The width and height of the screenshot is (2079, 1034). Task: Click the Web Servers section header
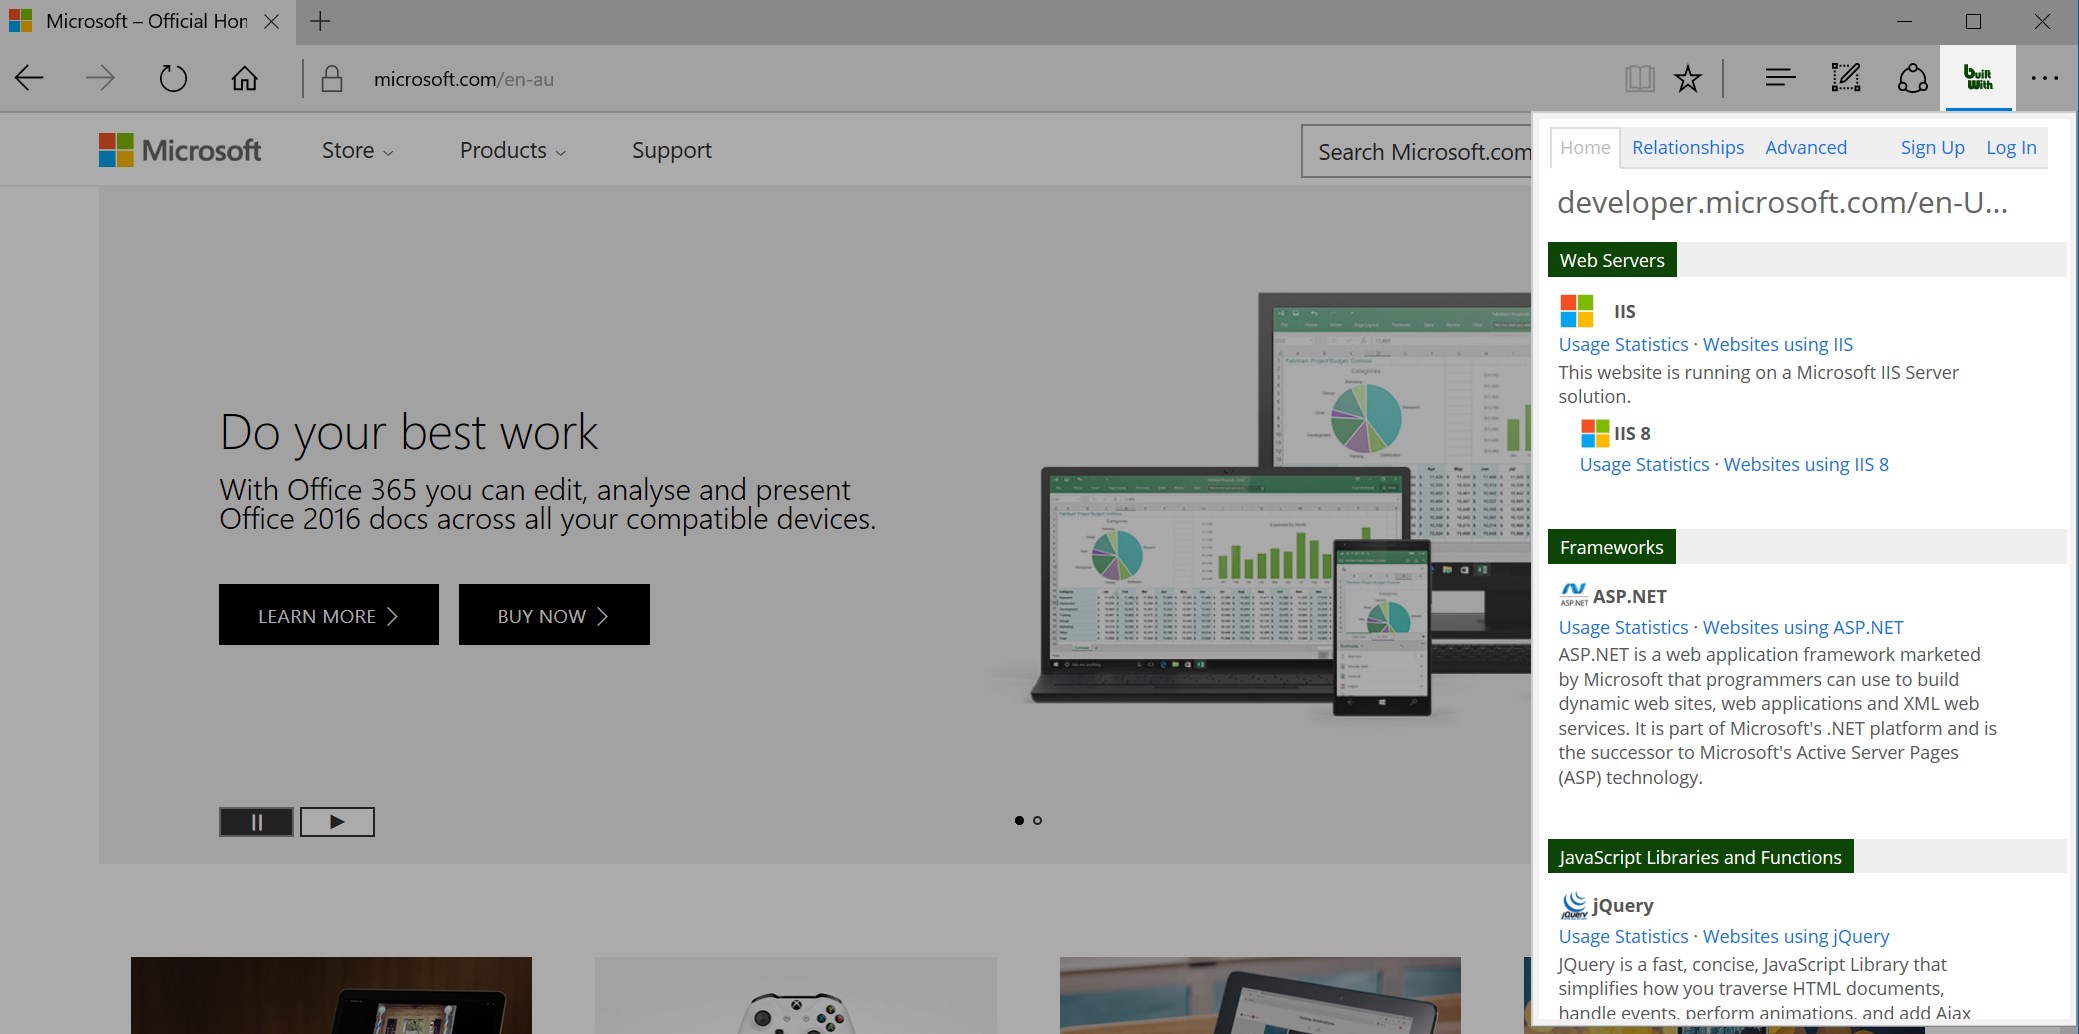click(1612, 260)
